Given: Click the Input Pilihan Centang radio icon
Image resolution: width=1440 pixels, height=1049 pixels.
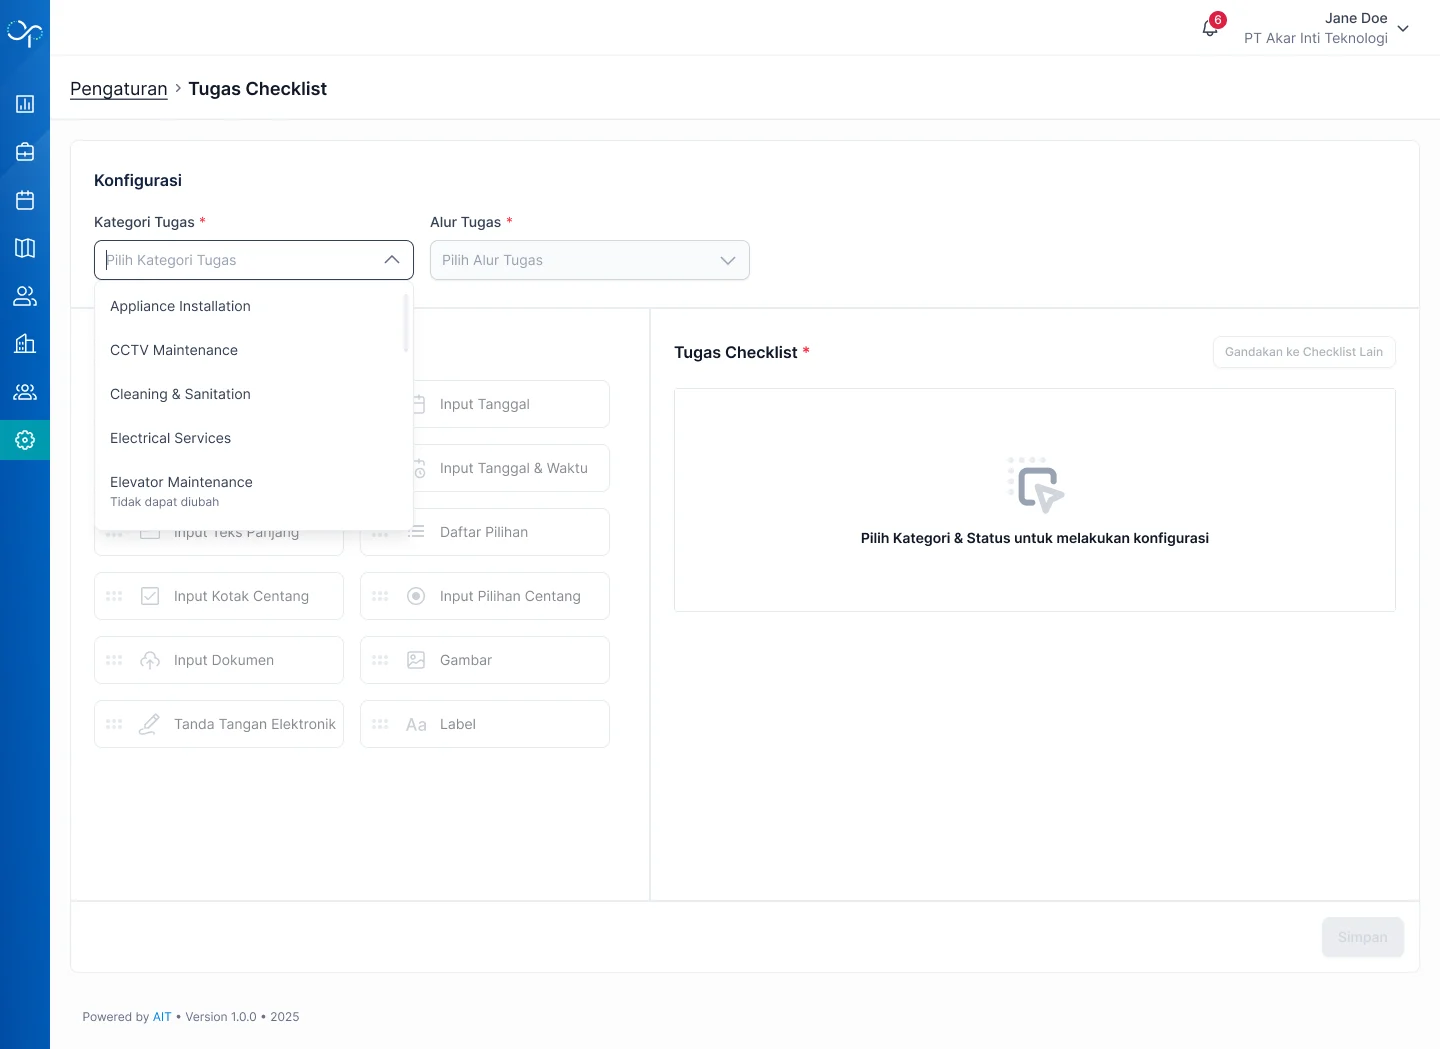Looking at the screenshot, I should point(416,596).
